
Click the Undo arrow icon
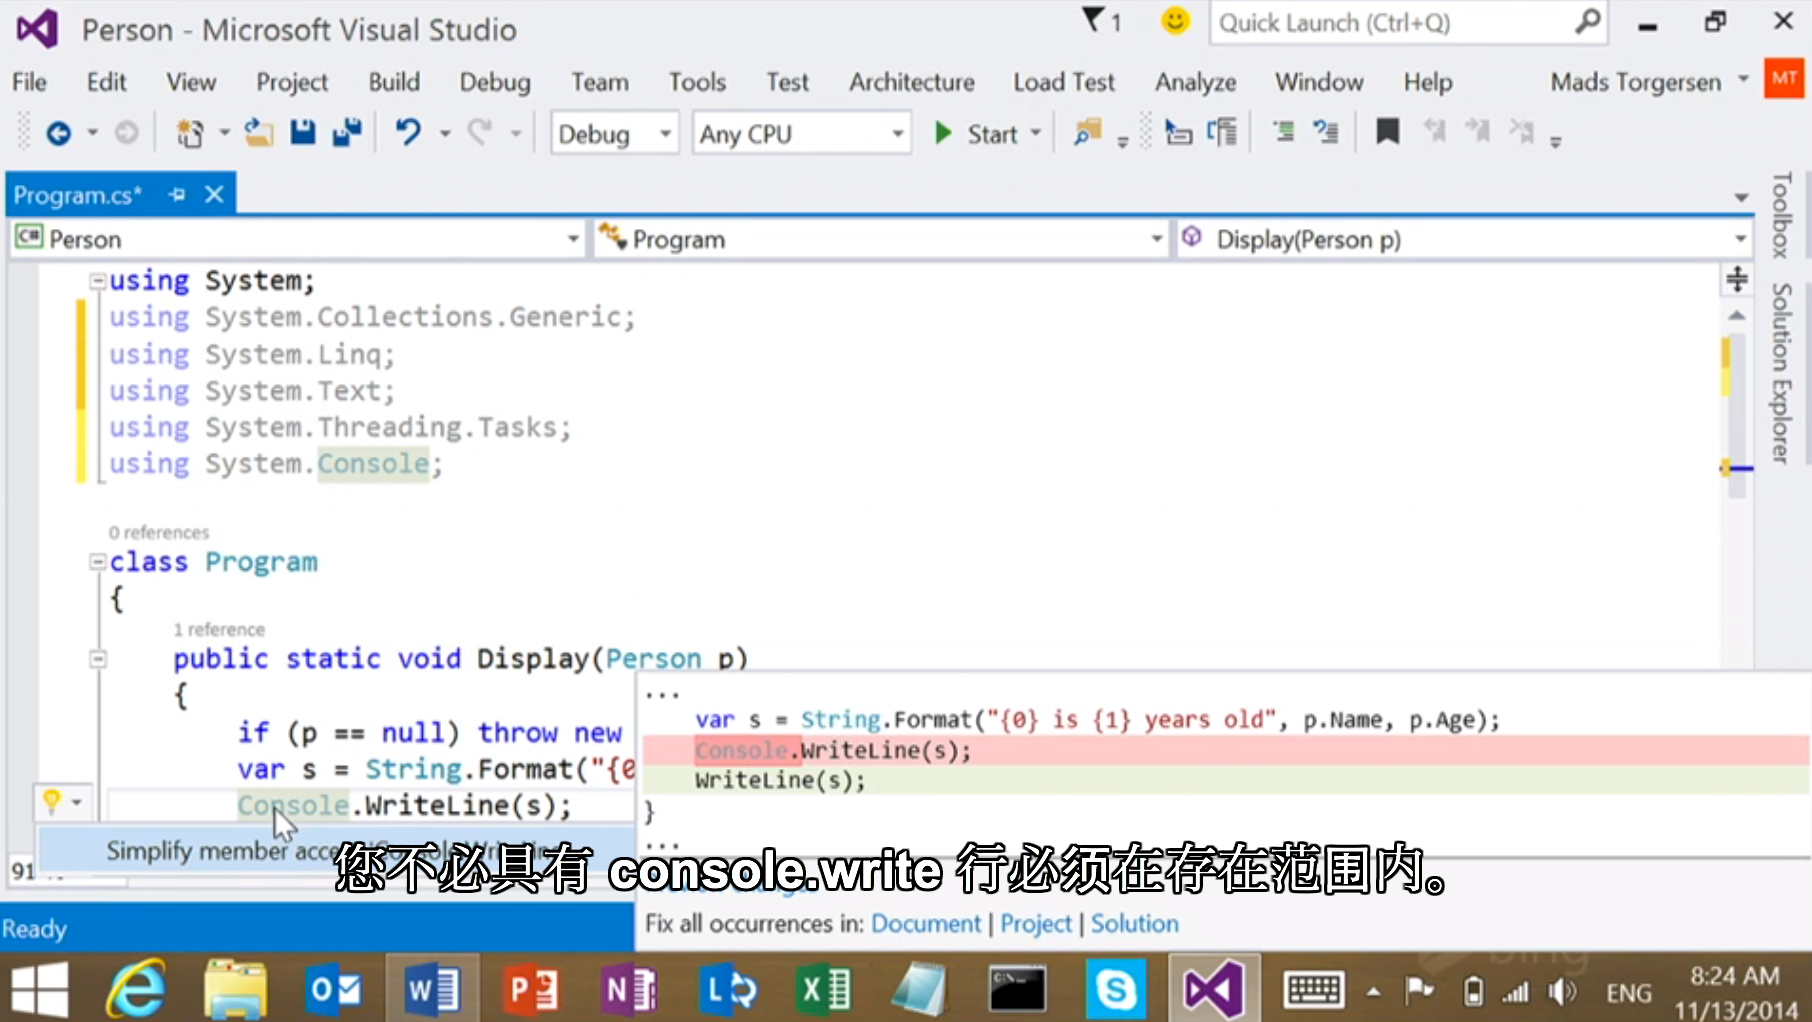408,133
